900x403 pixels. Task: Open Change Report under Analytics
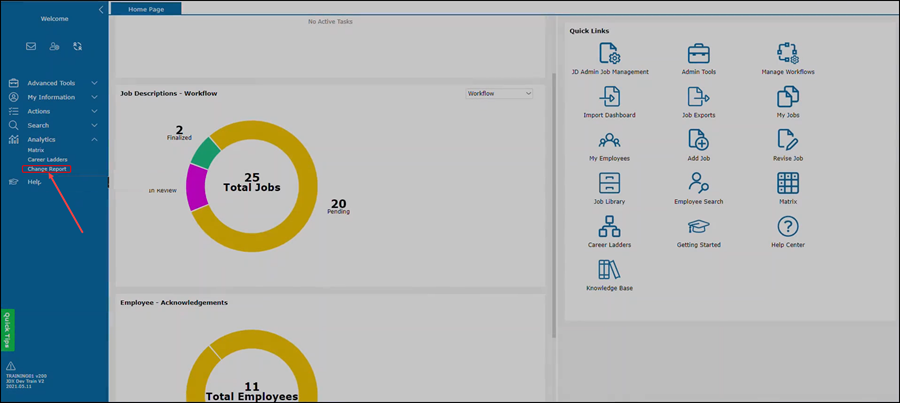tap(47, 169)
